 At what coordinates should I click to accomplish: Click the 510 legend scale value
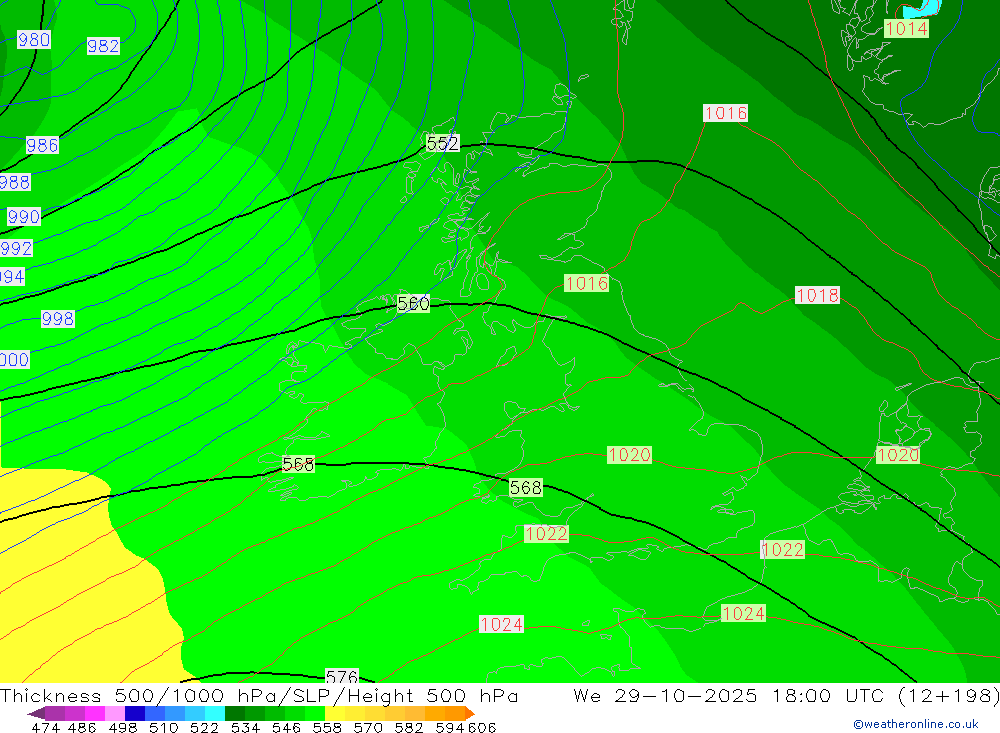[x=163, y=727]
